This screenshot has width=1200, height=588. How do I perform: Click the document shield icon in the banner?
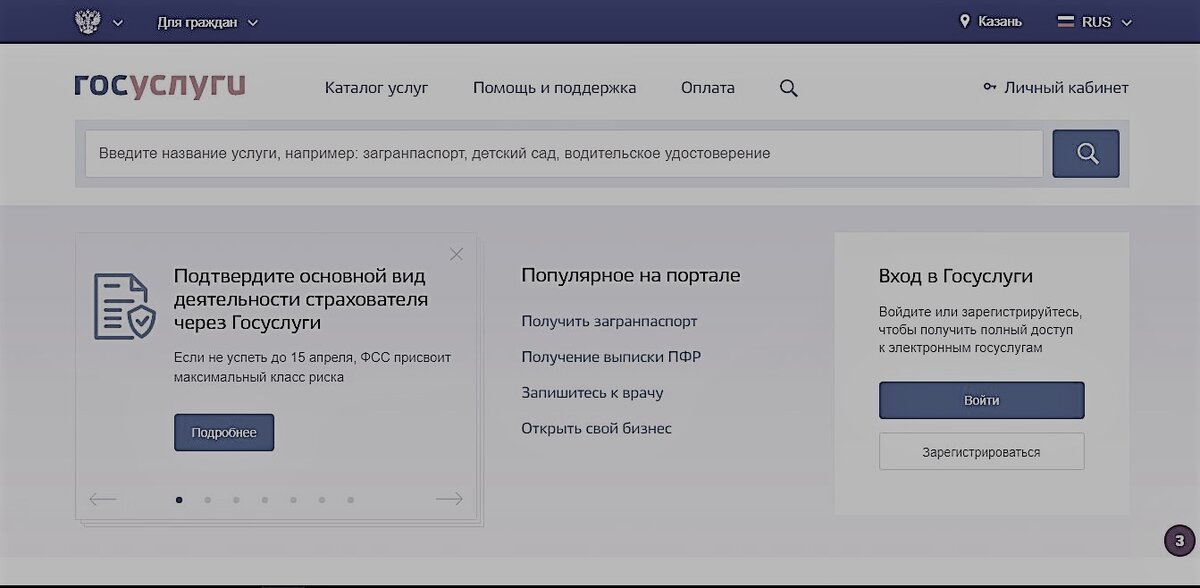pos(124,306)
